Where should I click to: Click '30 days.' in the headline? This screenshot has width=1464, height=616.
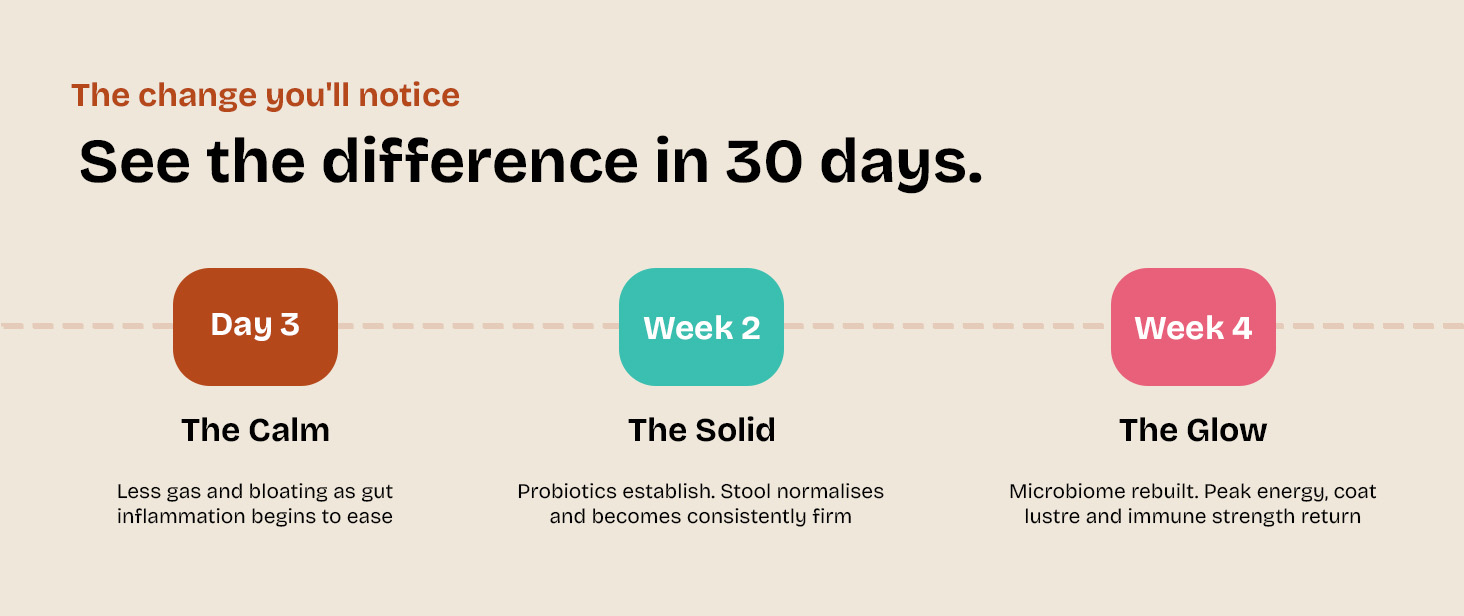854,163
